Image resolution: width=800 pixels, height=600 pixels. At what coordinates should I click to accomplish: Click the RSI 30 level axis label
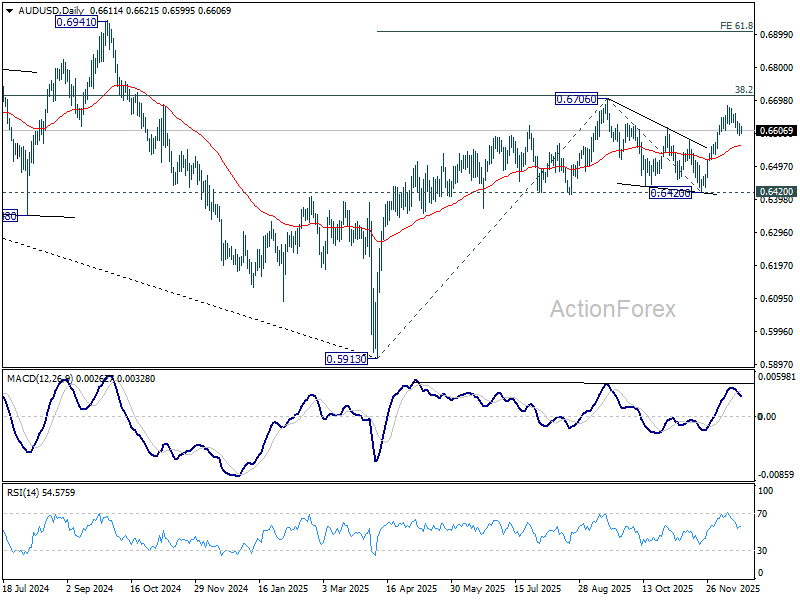click(765, 551)
